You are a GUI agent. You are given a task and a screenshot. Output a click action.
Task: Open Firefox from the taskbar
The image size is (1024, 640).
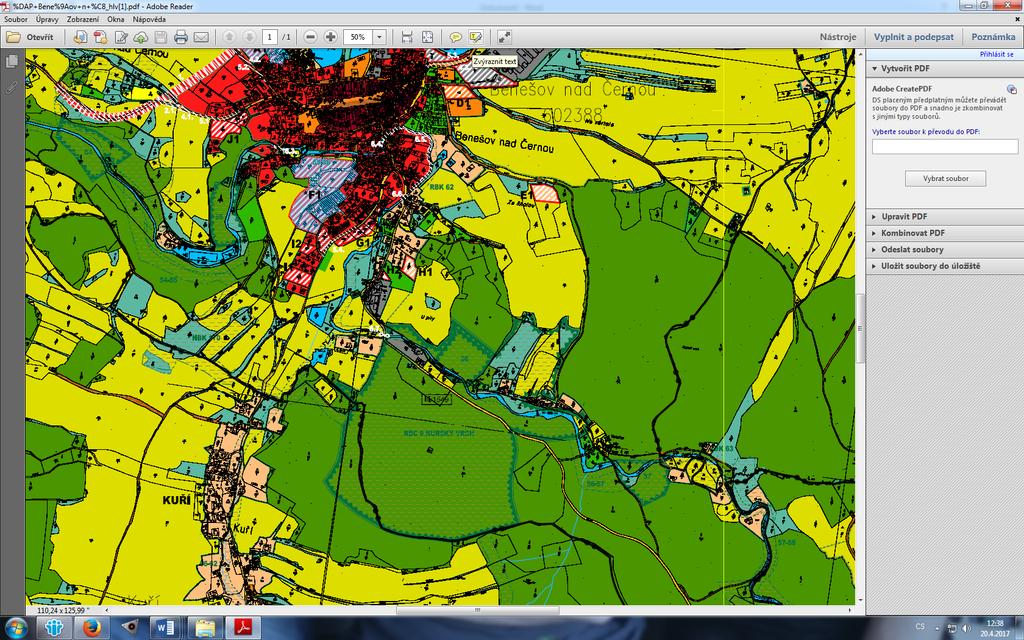pos(92,628)
